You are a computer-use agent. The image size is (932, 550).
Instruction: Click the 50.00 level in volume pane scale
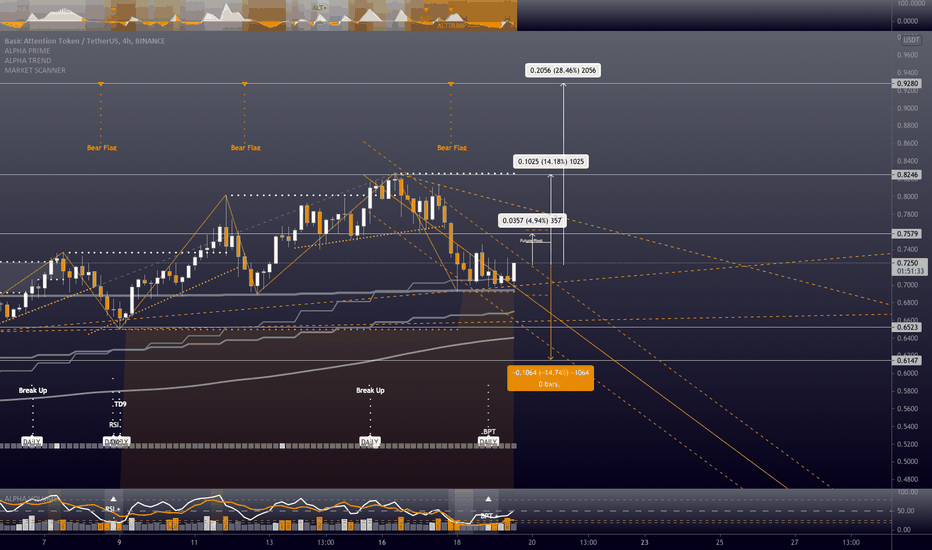906,511
